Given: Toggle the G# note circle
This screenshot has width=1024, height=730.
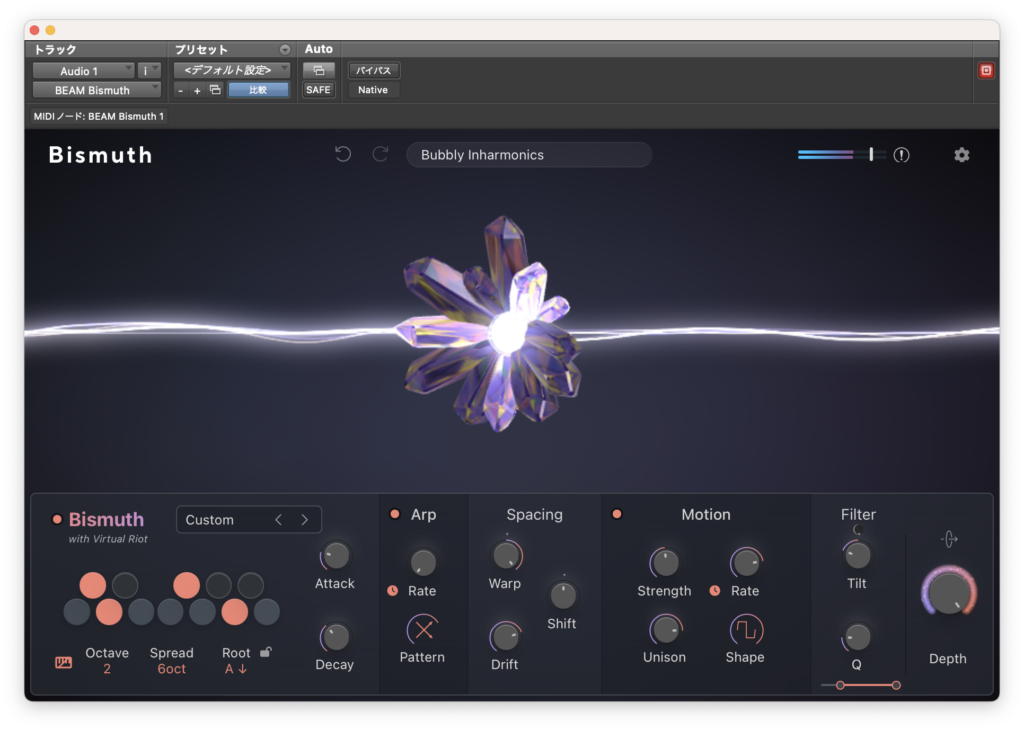Looking at the screenshot, I should [x=218, y=585].
